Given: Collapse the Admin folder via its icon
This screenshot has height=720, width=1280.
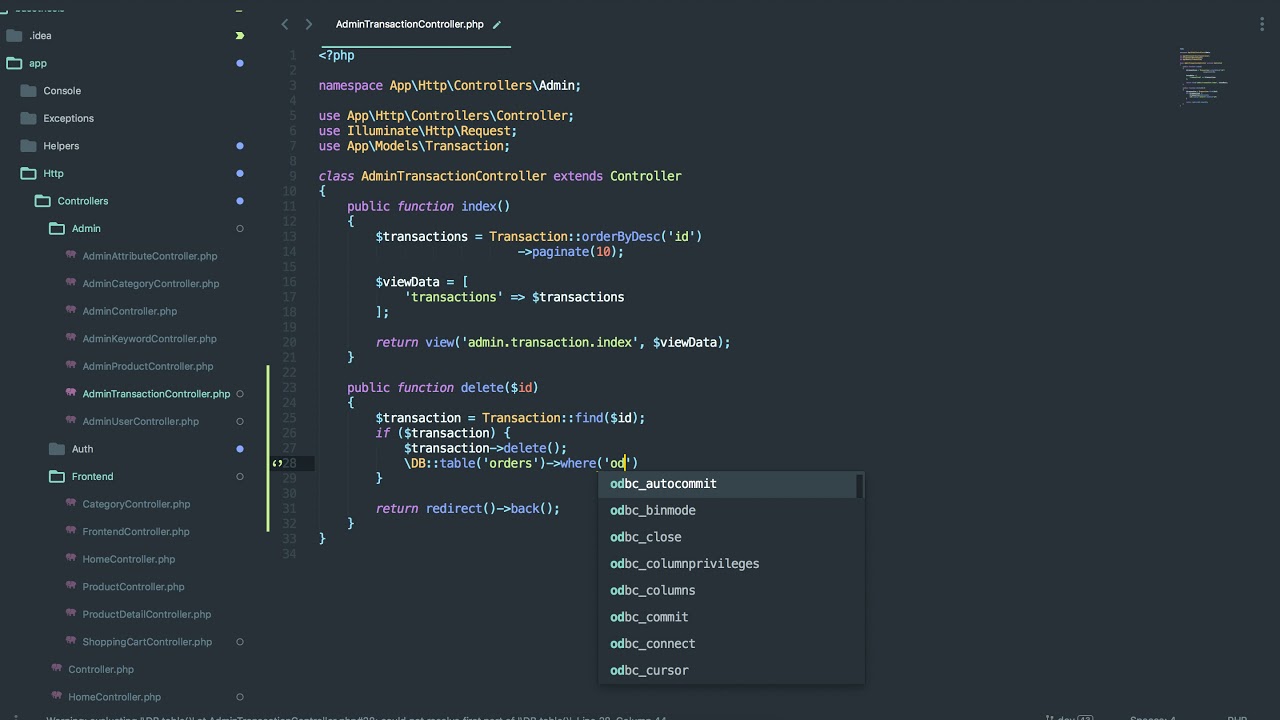Looking at the screenshot, I should point(56,228).
